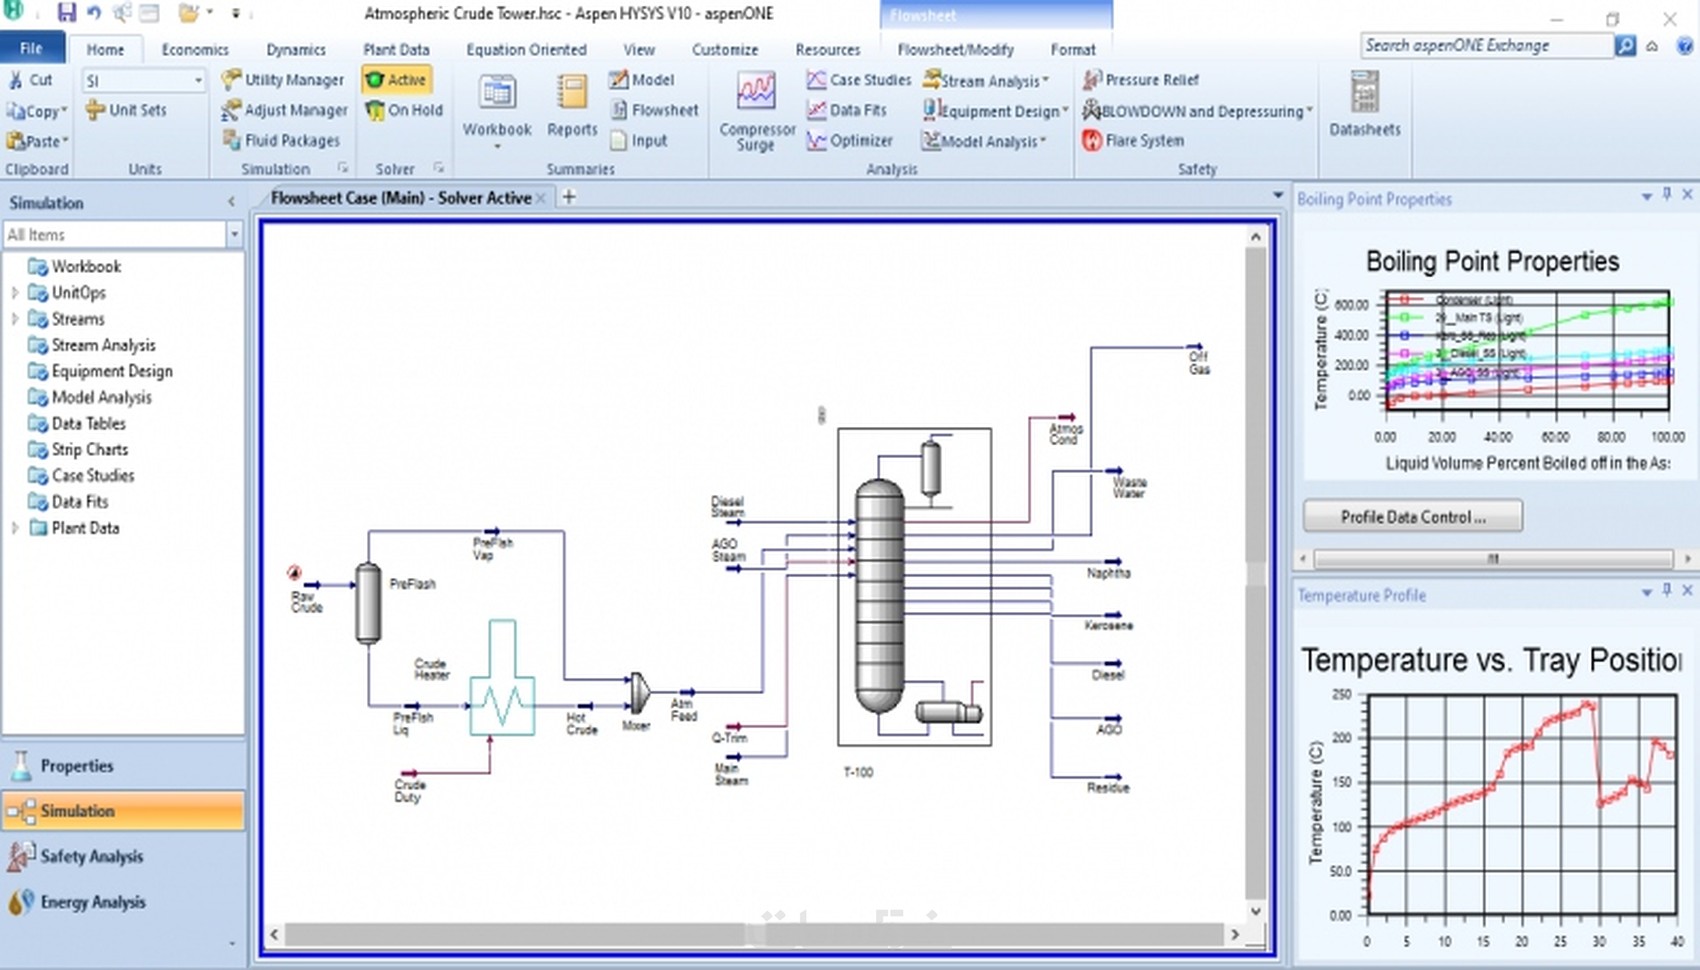1700x970 pixels.
Task: Click the Cut scissors icon
Action: (16, 80)
